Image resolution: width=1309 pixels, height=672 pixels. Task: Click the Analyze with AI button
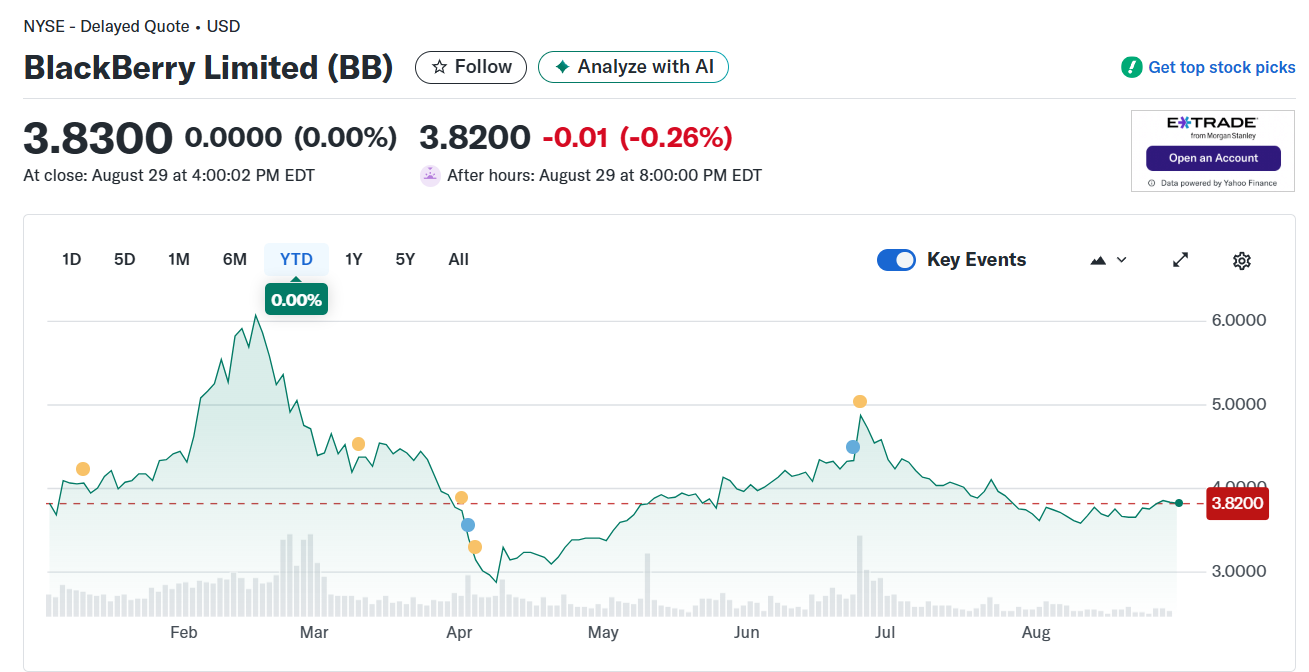[x=633, y=67]
